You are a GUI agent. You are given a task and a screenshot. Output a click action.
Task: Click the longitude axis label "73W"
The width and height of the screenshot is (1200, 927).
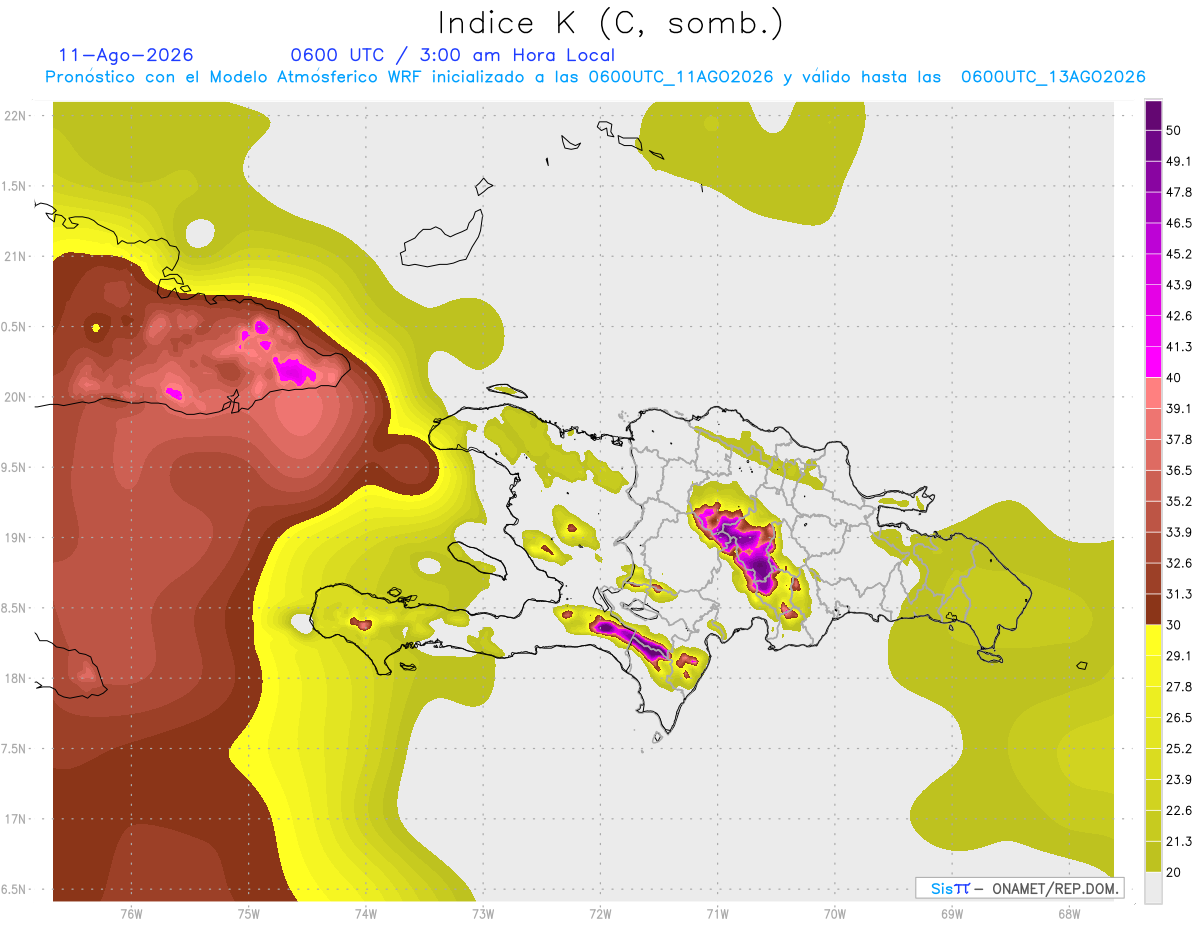point(483,914)
